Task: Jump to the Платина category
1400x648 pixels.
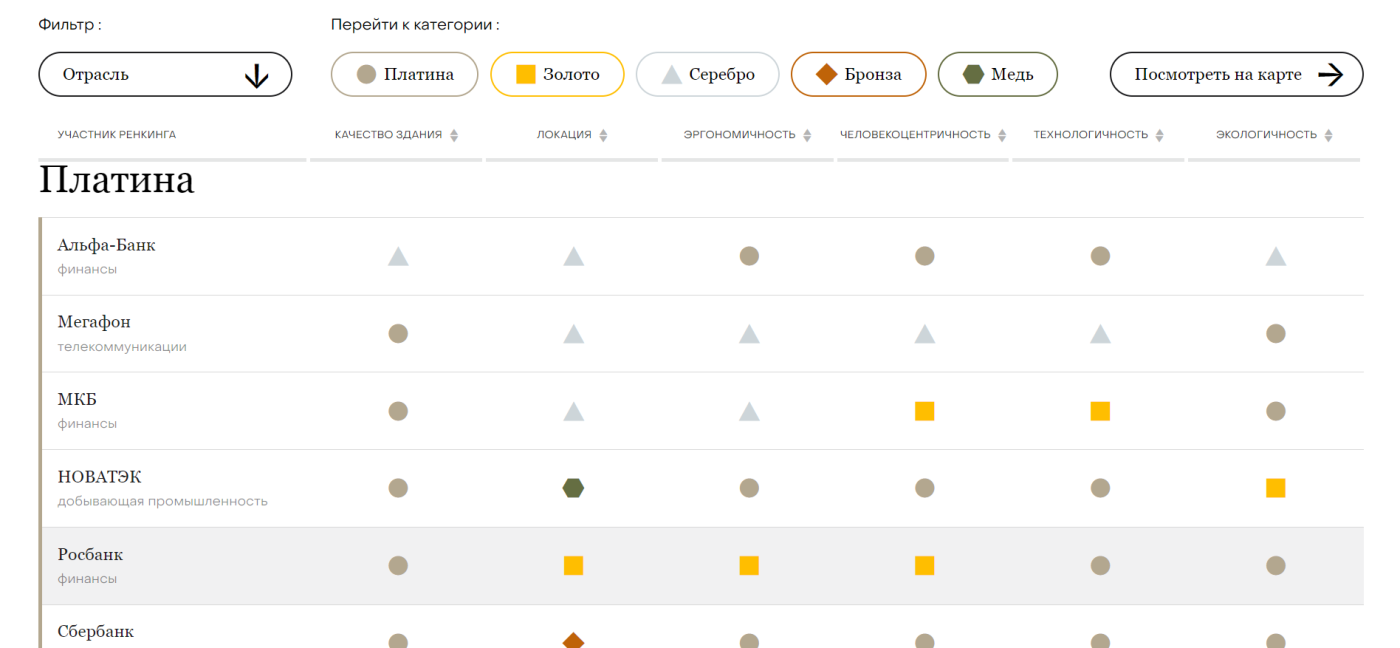Action: tap(405, 75)
